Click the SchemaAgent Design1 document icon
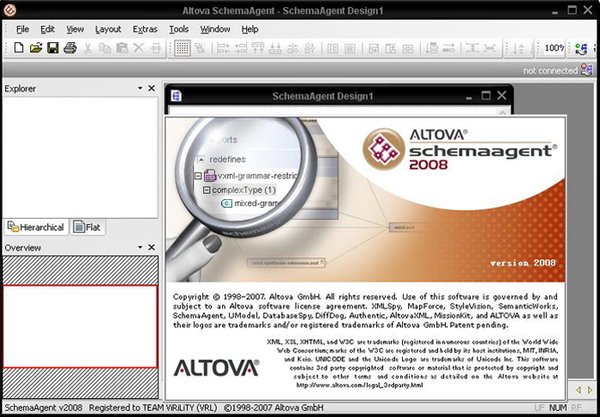 (x=176, y=96)
